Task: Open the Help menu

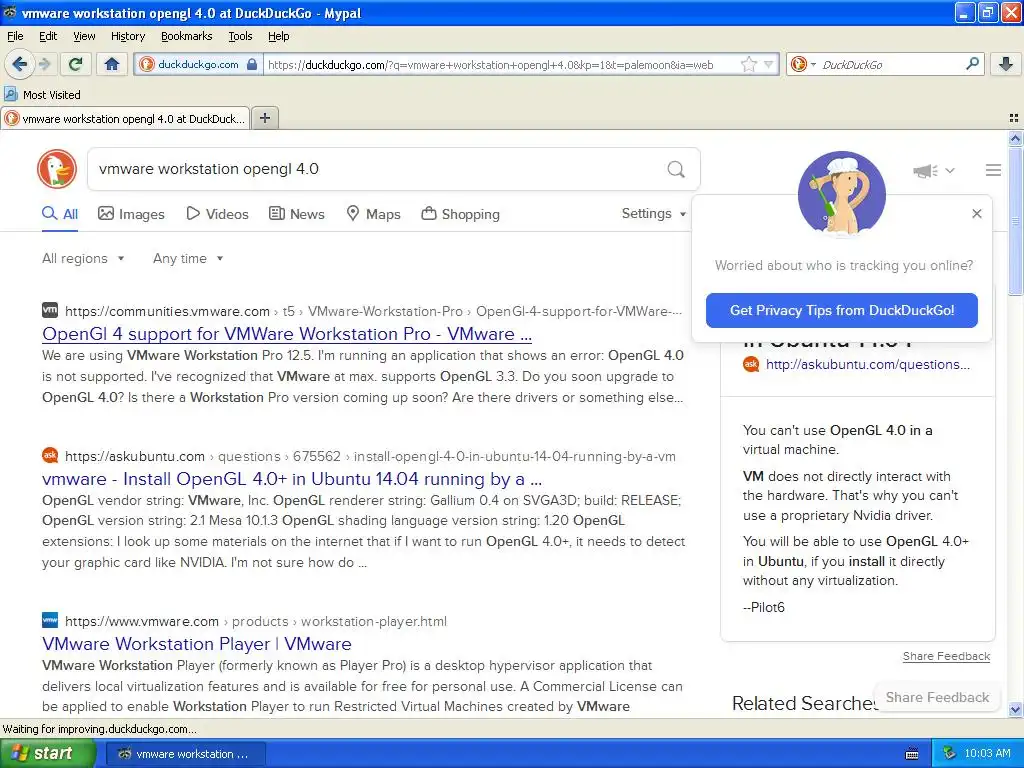Action: tap(278, 36)
